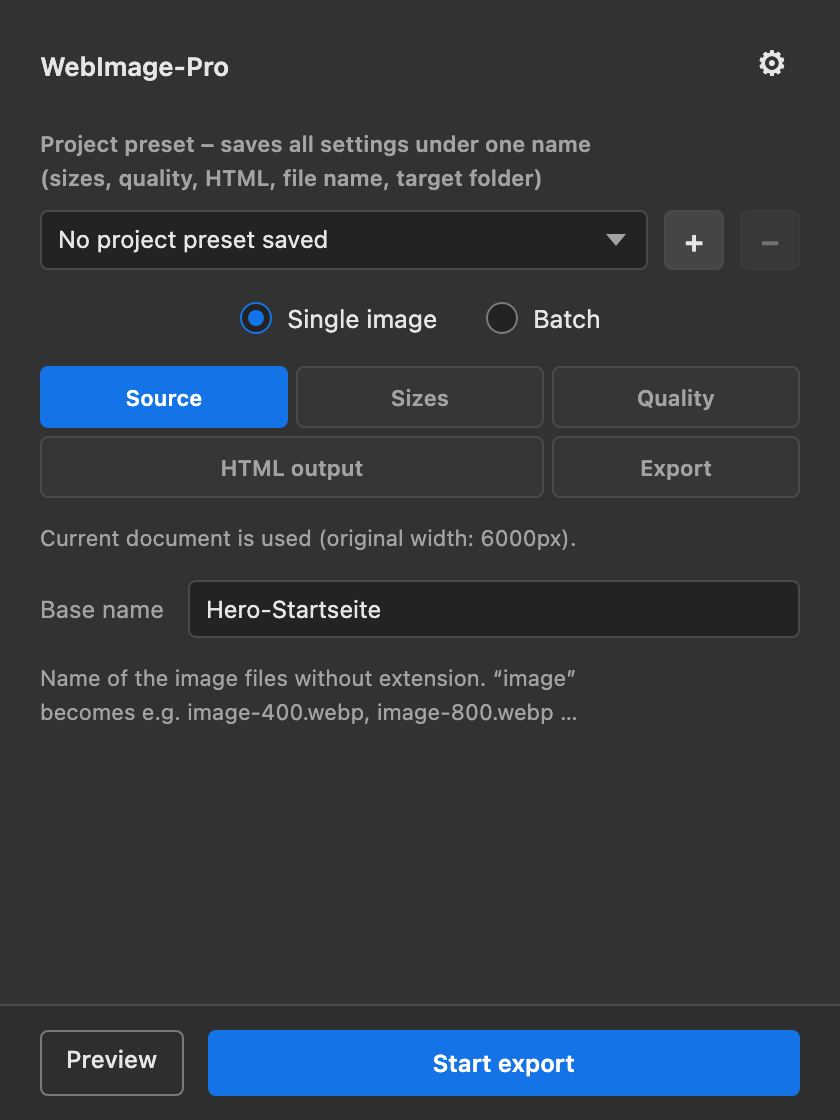Switch to the Source tab
840x1120 pixels.
164,397
